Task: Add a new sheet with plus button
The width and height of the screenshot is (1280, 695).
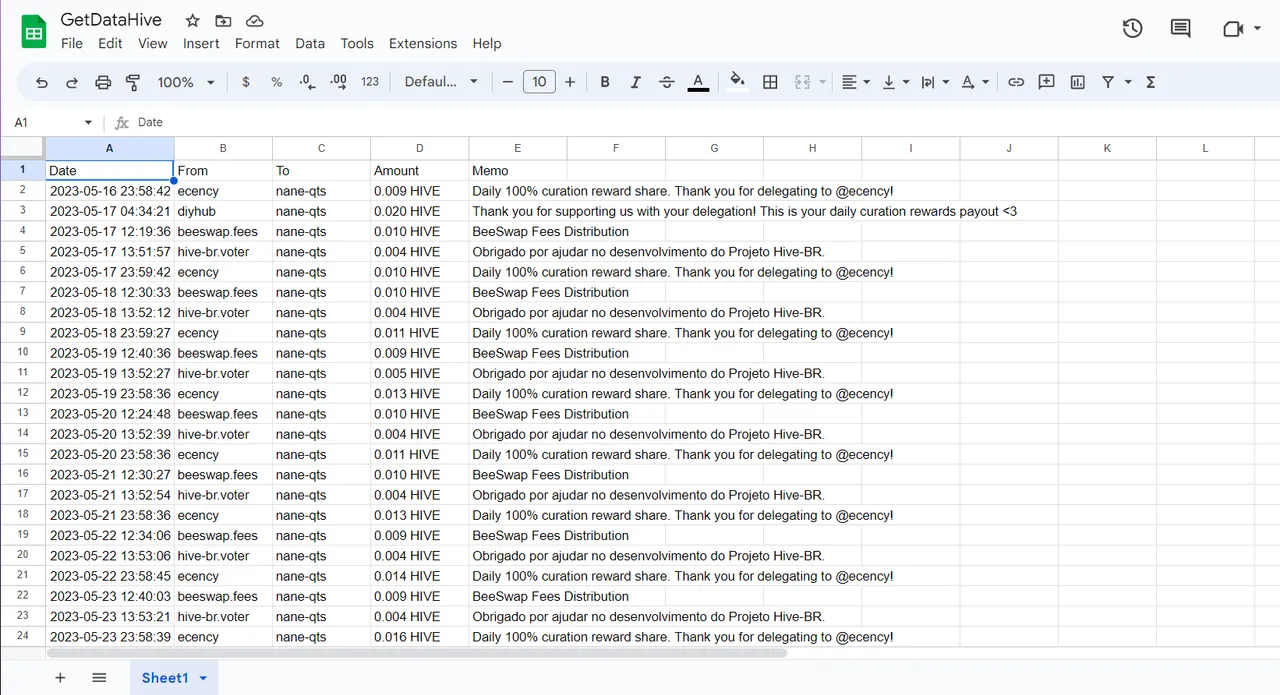Action: (60, 678)
